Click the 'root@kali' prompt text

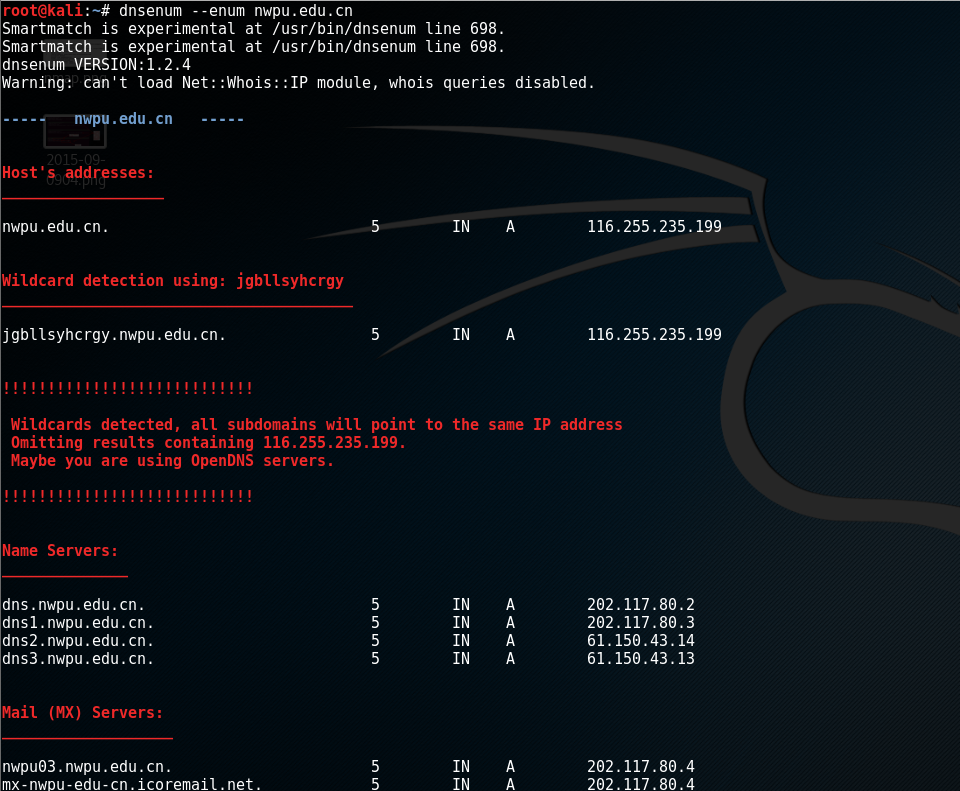42,11
